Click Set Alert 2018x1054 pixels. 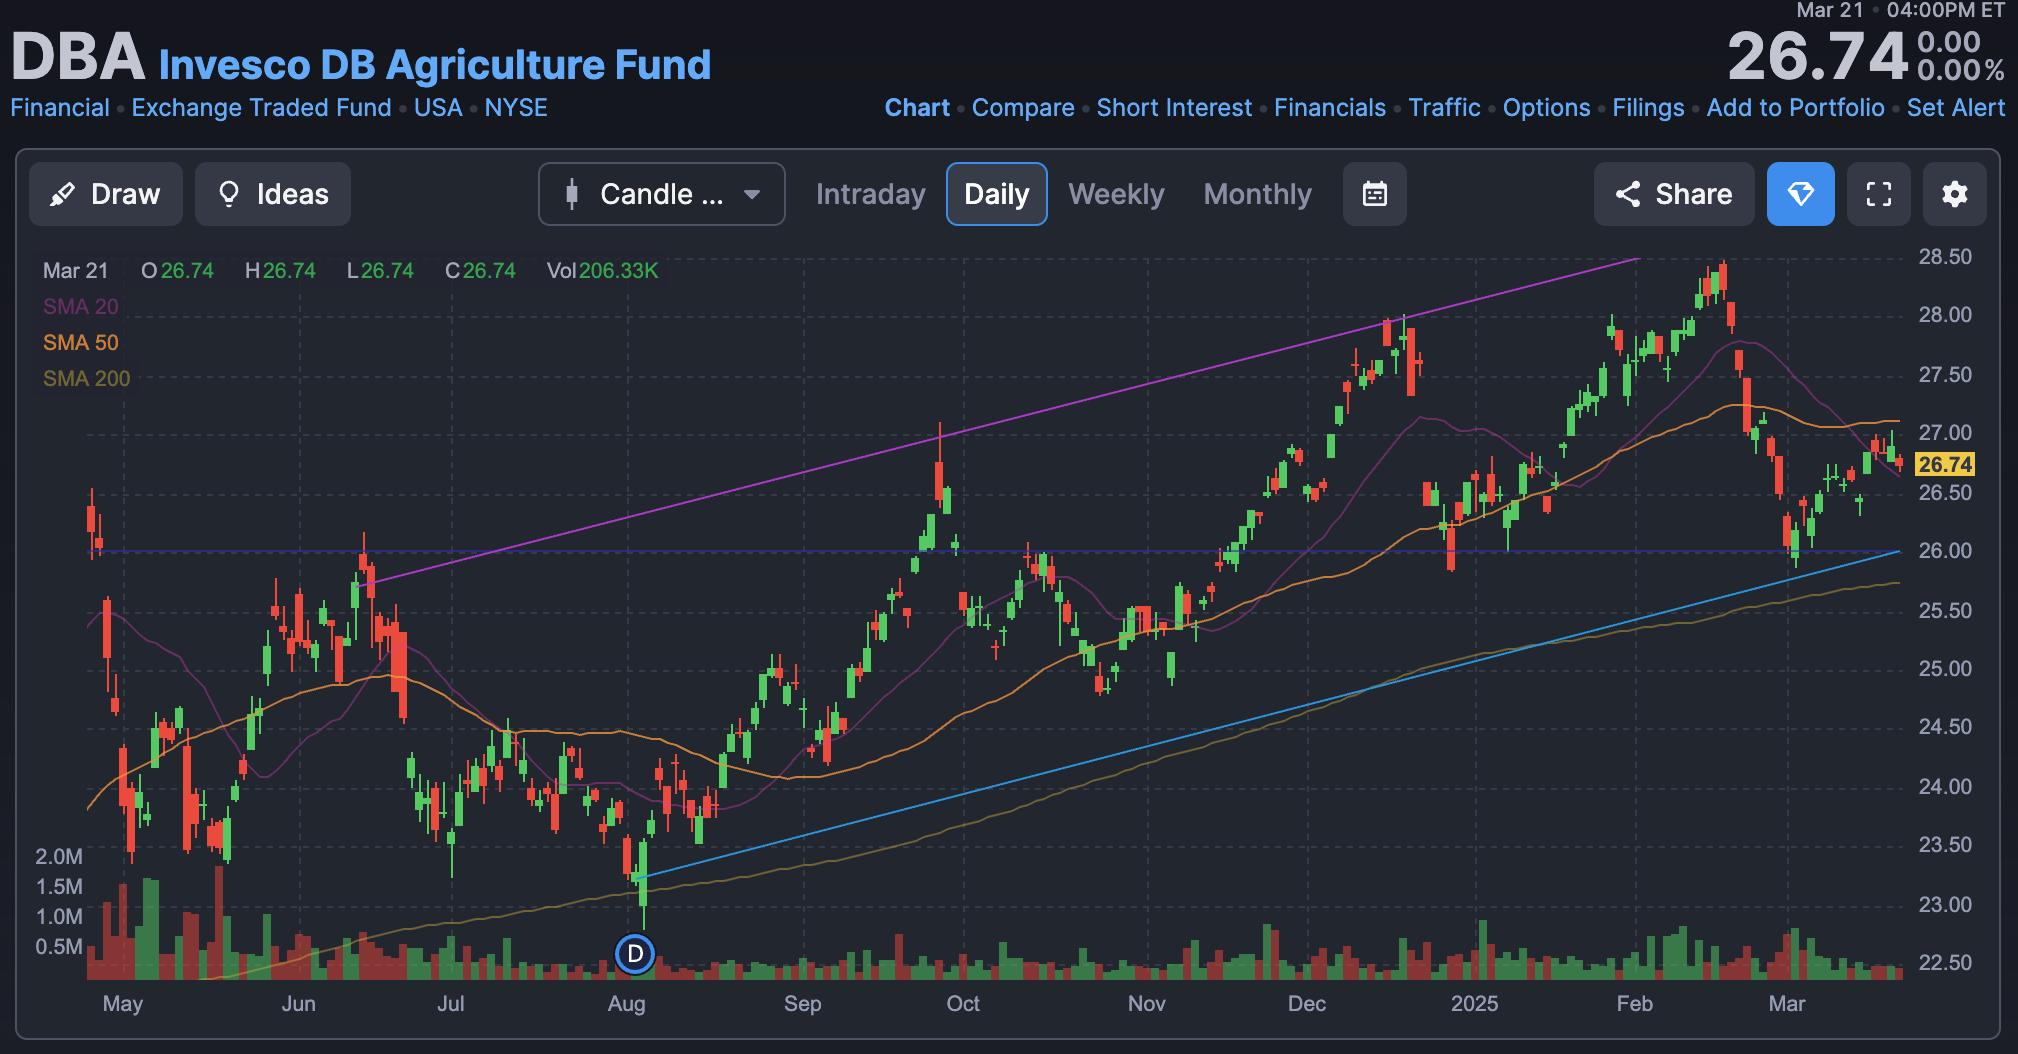(x=1956, y=108)
